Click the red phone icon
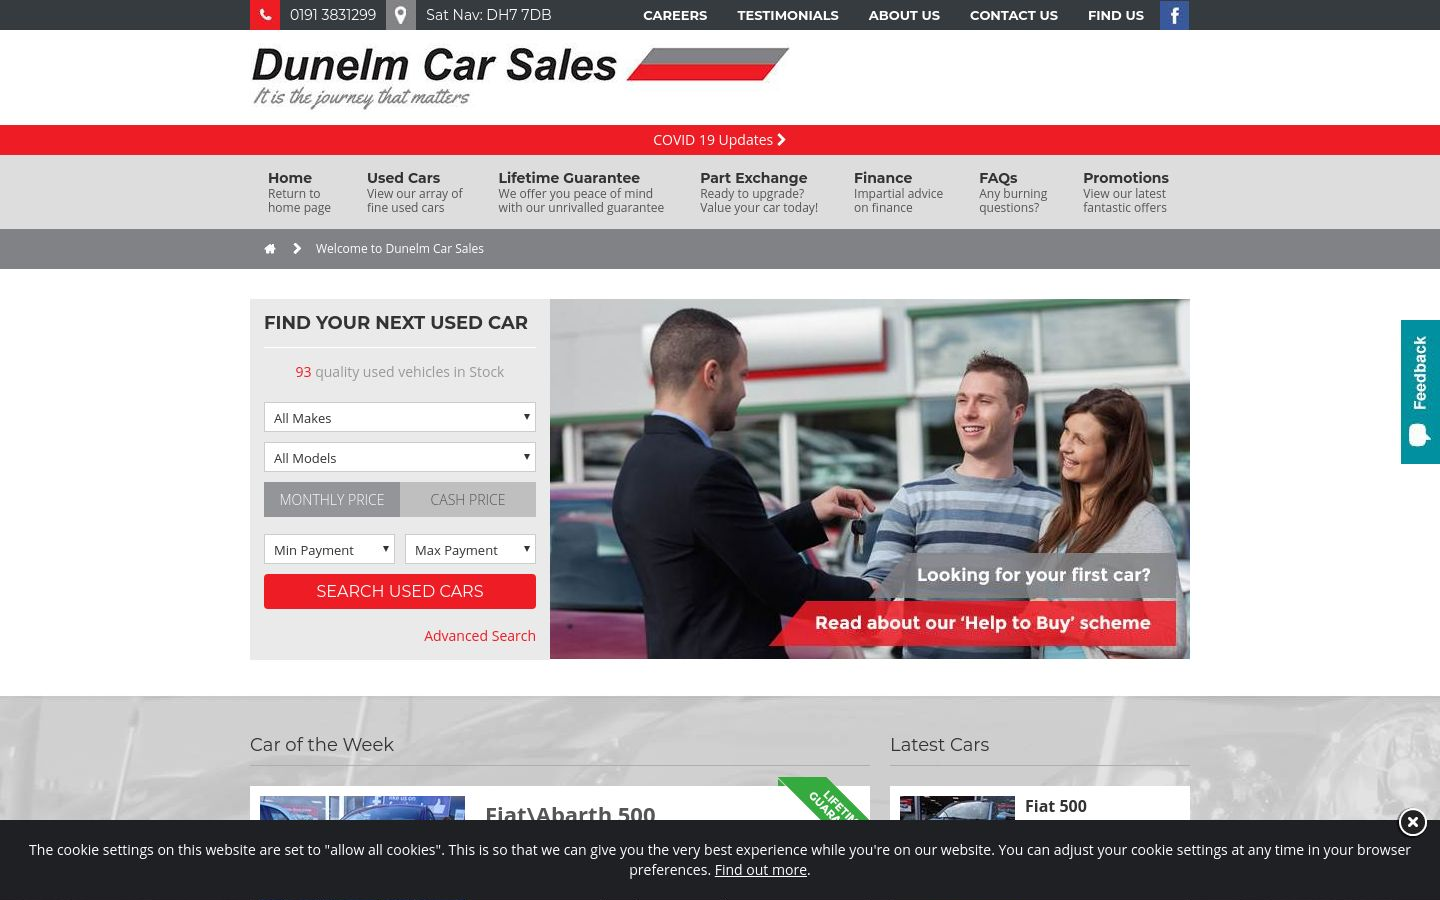This screenshot has height=900, width=1440. click(x=265, y=15)
